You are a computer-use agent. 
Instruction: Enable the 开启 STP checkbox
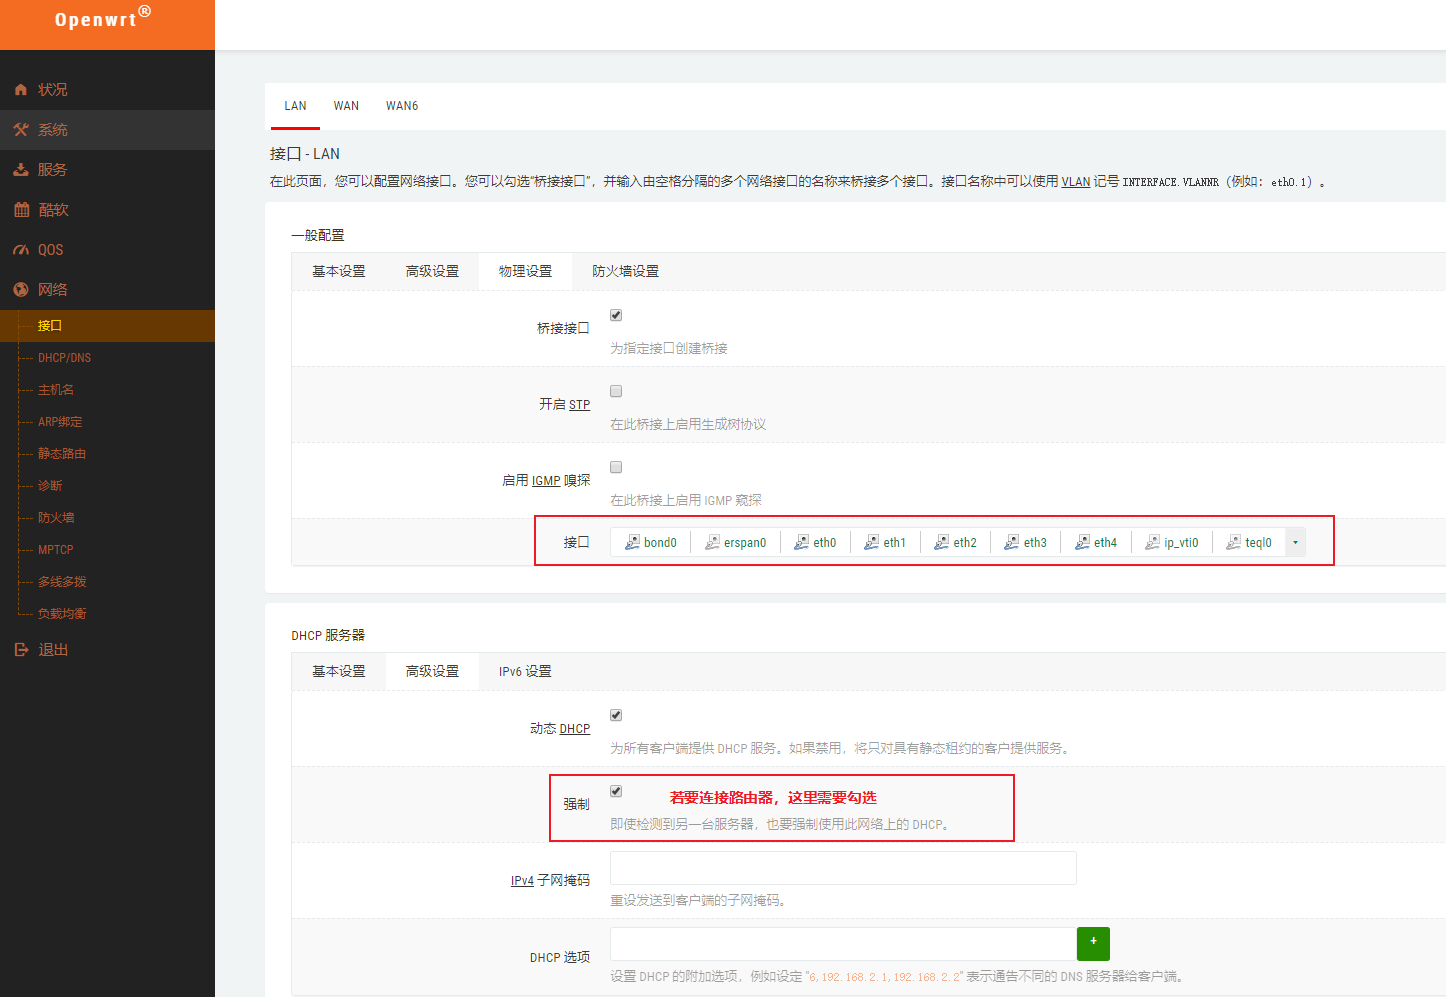615,390
